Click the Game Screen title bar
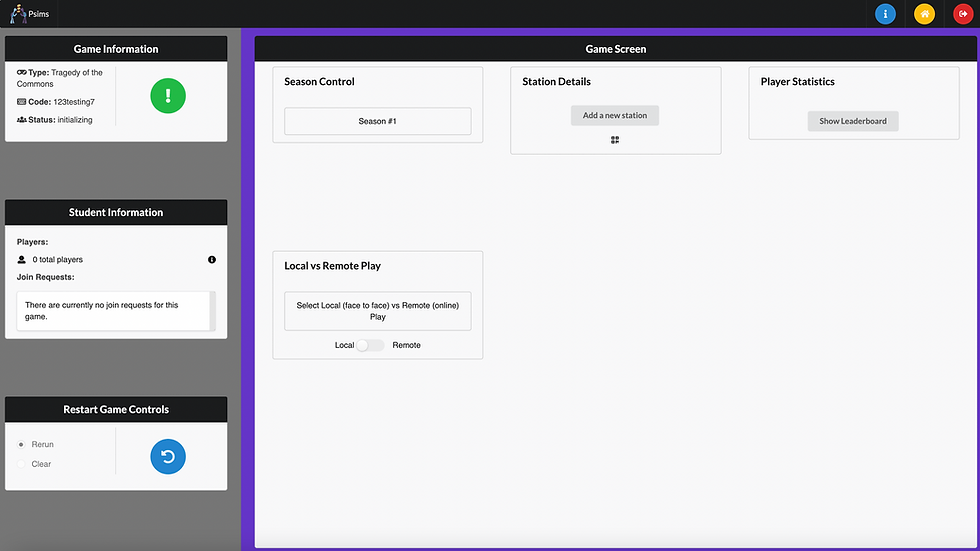Image resolution: width=980 pixels, height=551 pixels. 616,49
